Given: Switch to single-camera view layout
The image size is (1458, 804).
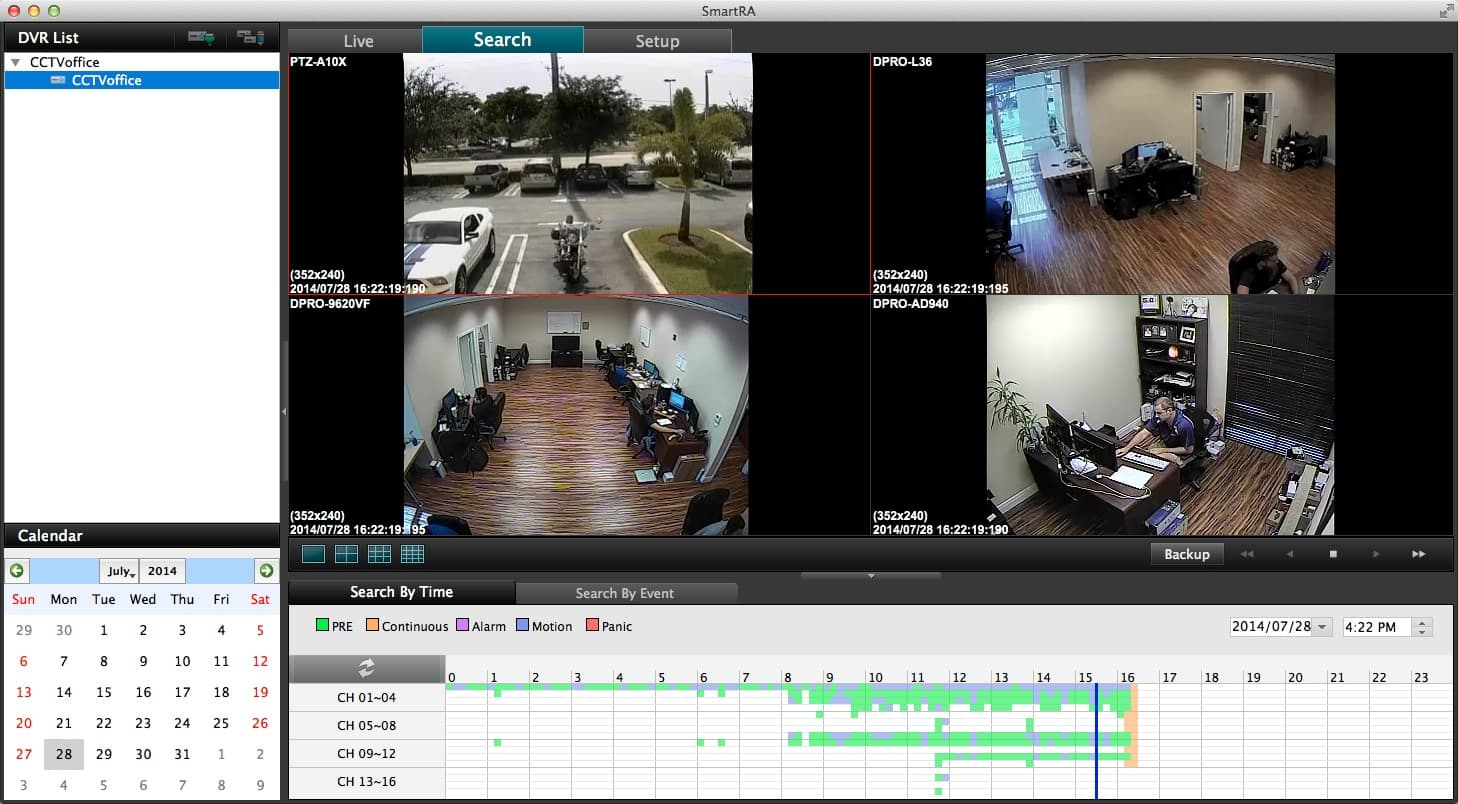Looking at the screenshot, I should click(313, 554).
